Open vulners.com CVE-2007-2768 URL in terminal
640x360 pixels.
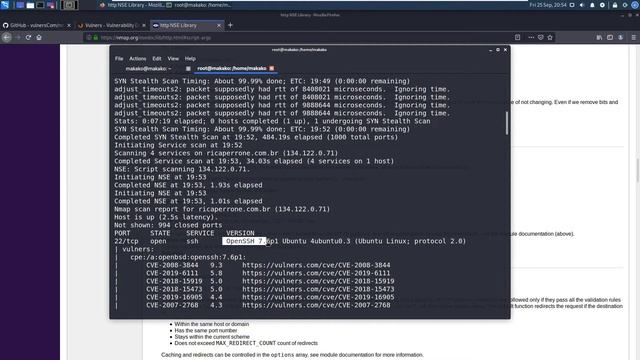316,305
